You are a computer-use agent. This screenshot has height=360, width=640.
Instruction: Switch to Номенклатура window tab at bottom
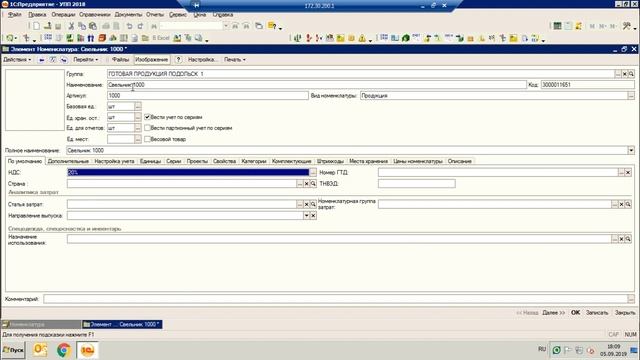coord(41,324)
